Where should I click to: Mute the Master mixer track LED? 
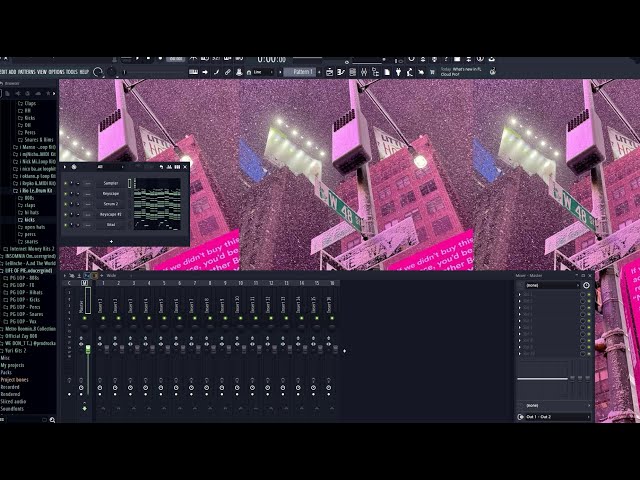point(84,318)
